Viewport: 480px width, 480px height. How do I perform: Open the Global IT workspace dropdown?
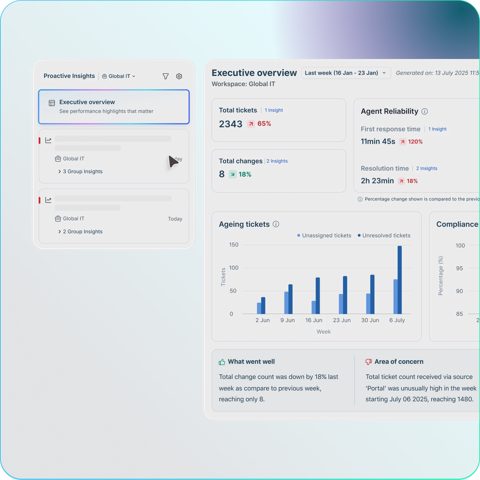point(119,76)
